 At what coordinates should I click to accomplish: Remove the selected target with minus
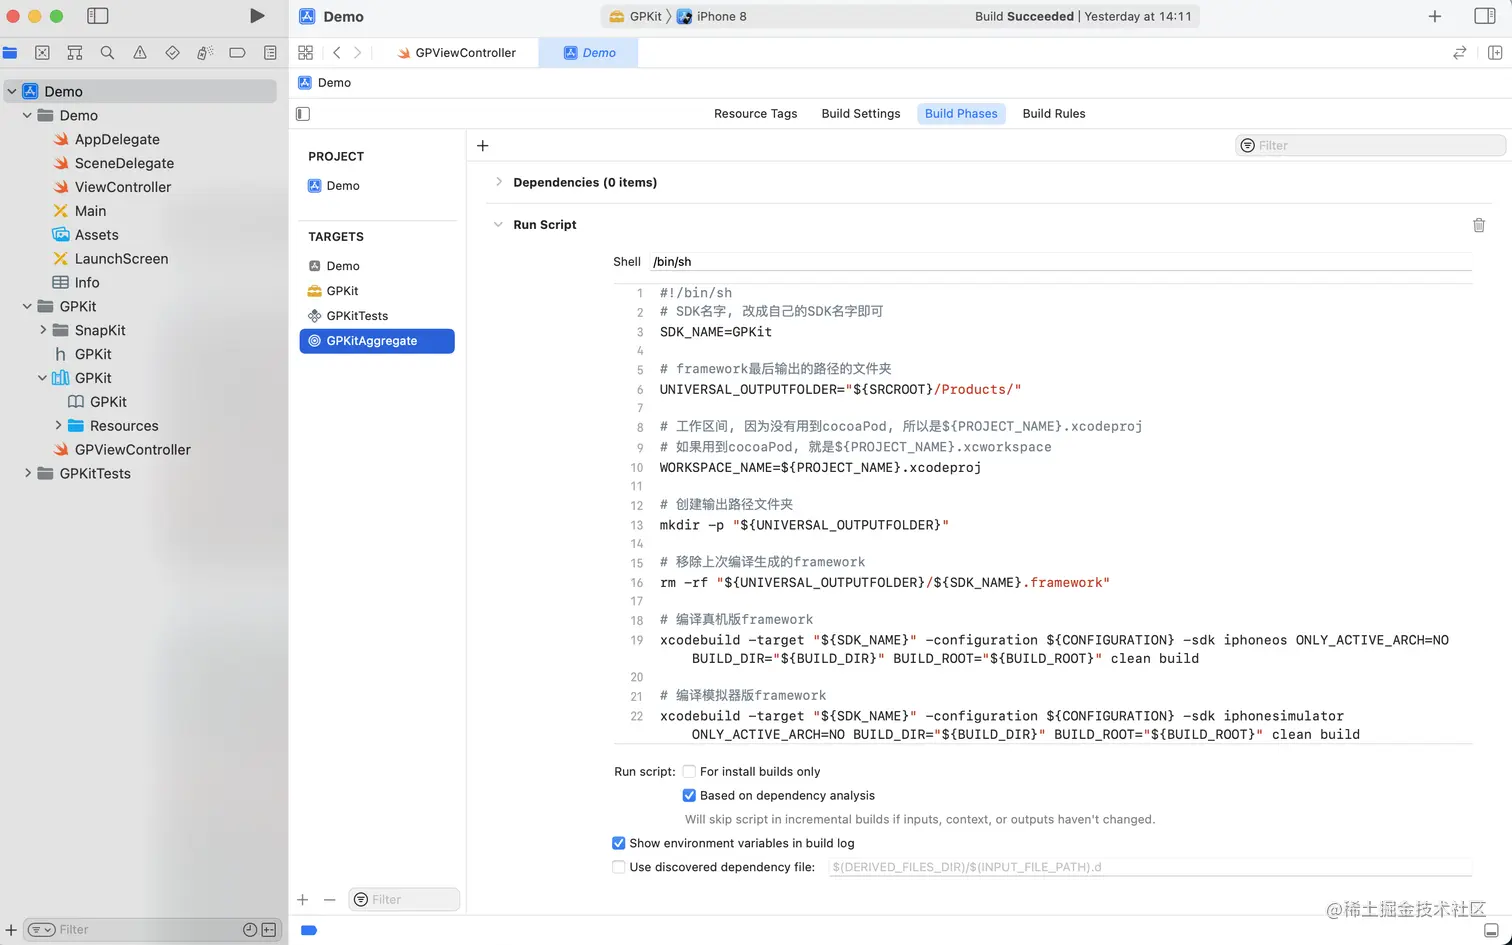pos(329,900)
